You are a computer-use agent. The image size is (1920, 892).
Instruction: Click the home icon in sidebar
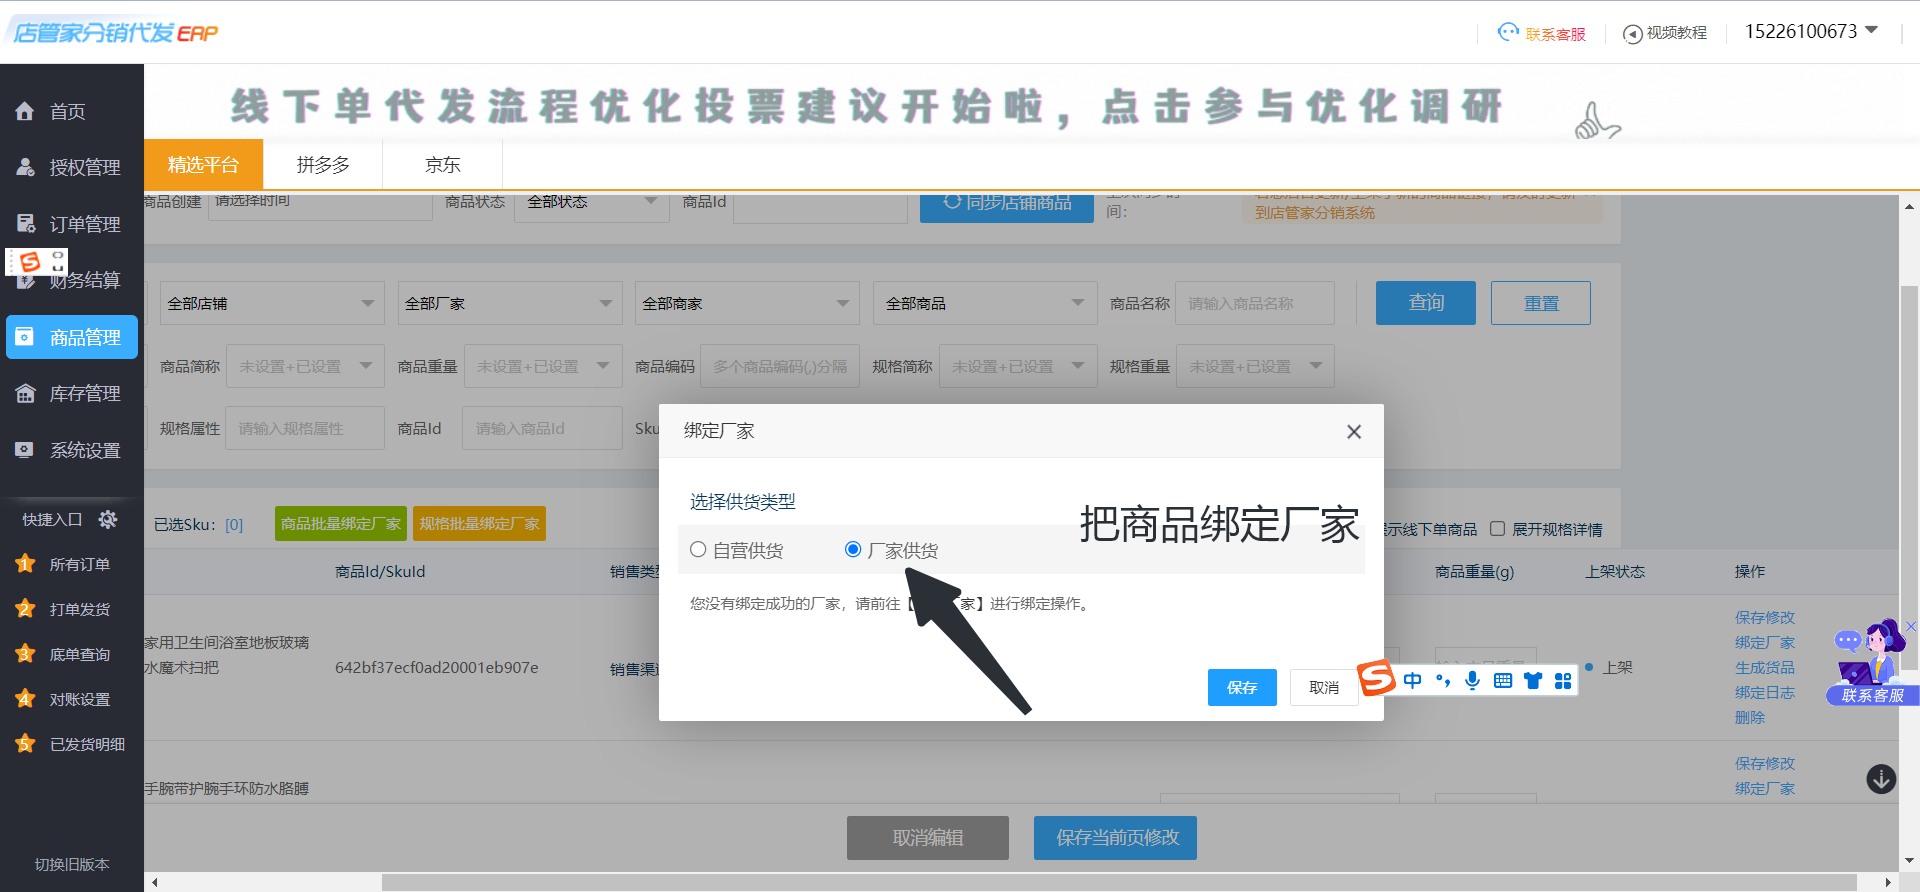[x=25, y=111]
